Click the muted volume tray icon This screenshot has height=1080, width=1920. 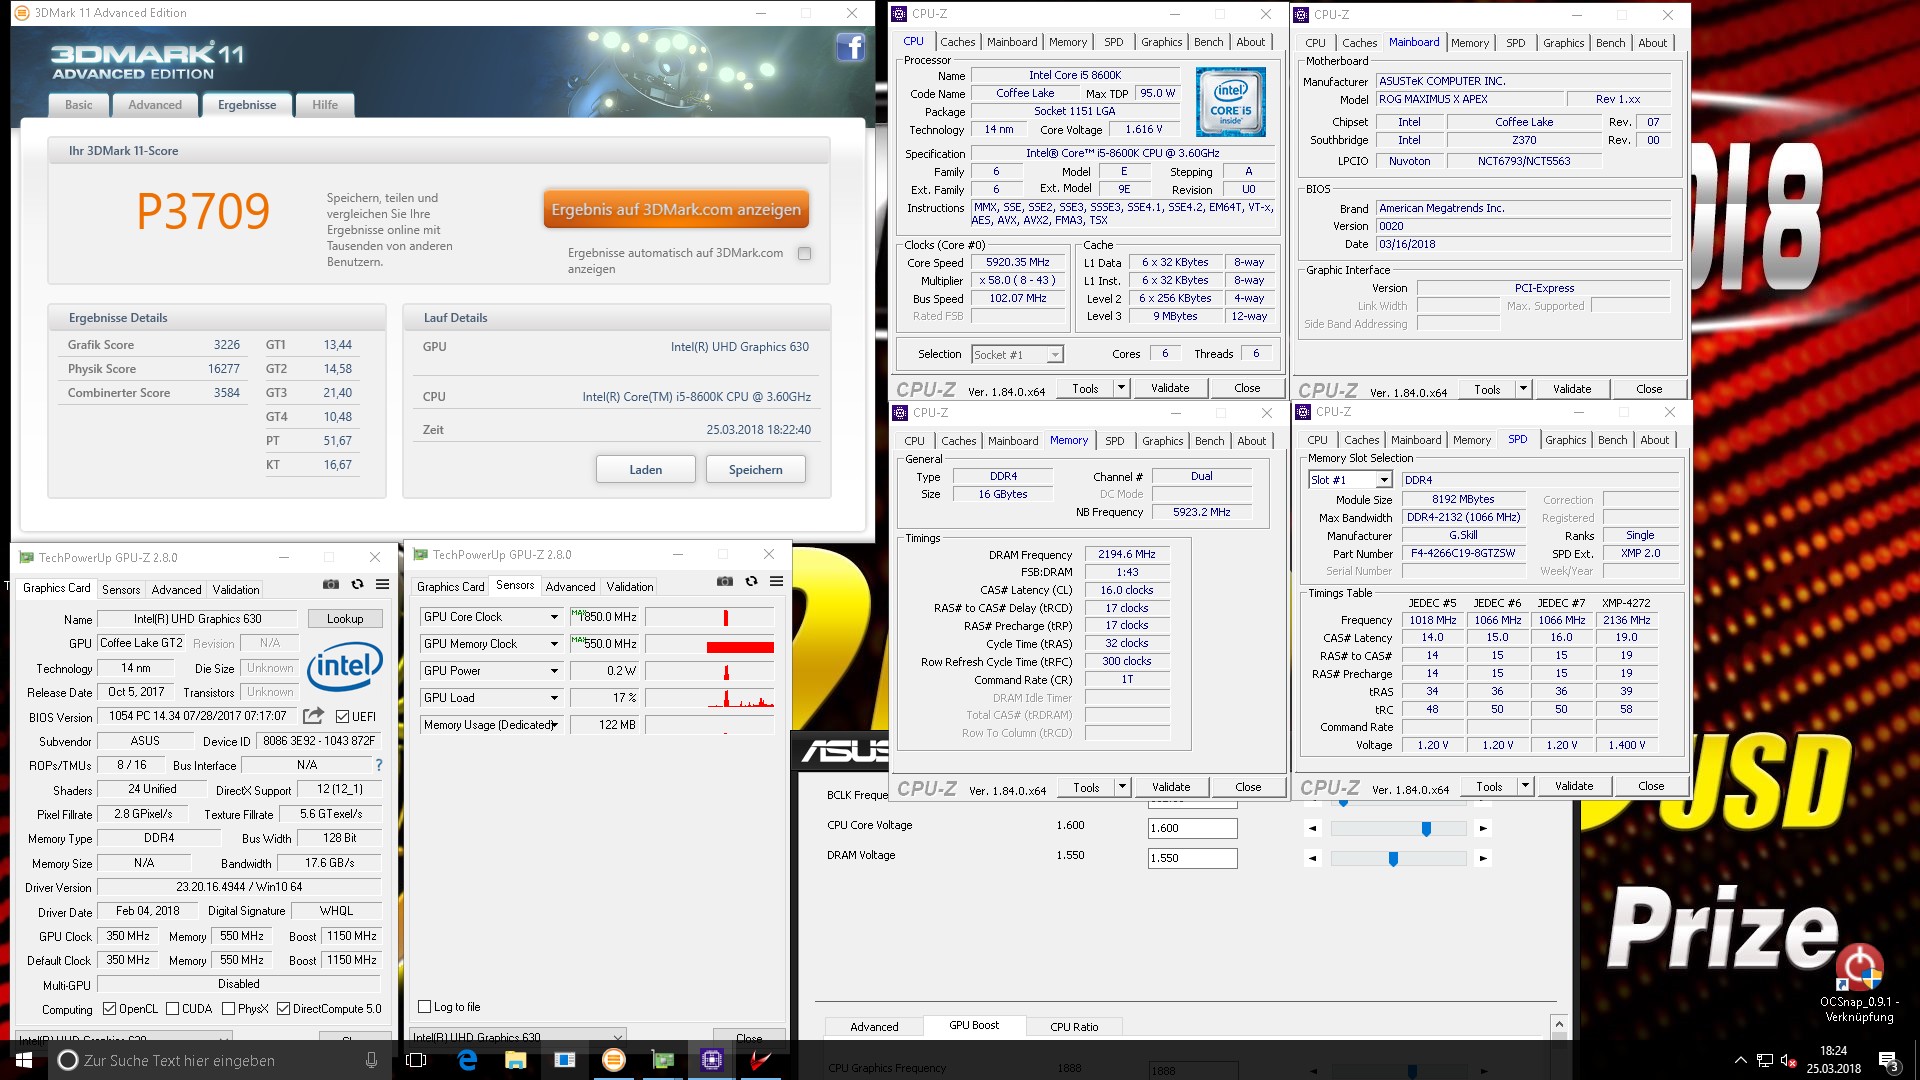[1788, 1060]
